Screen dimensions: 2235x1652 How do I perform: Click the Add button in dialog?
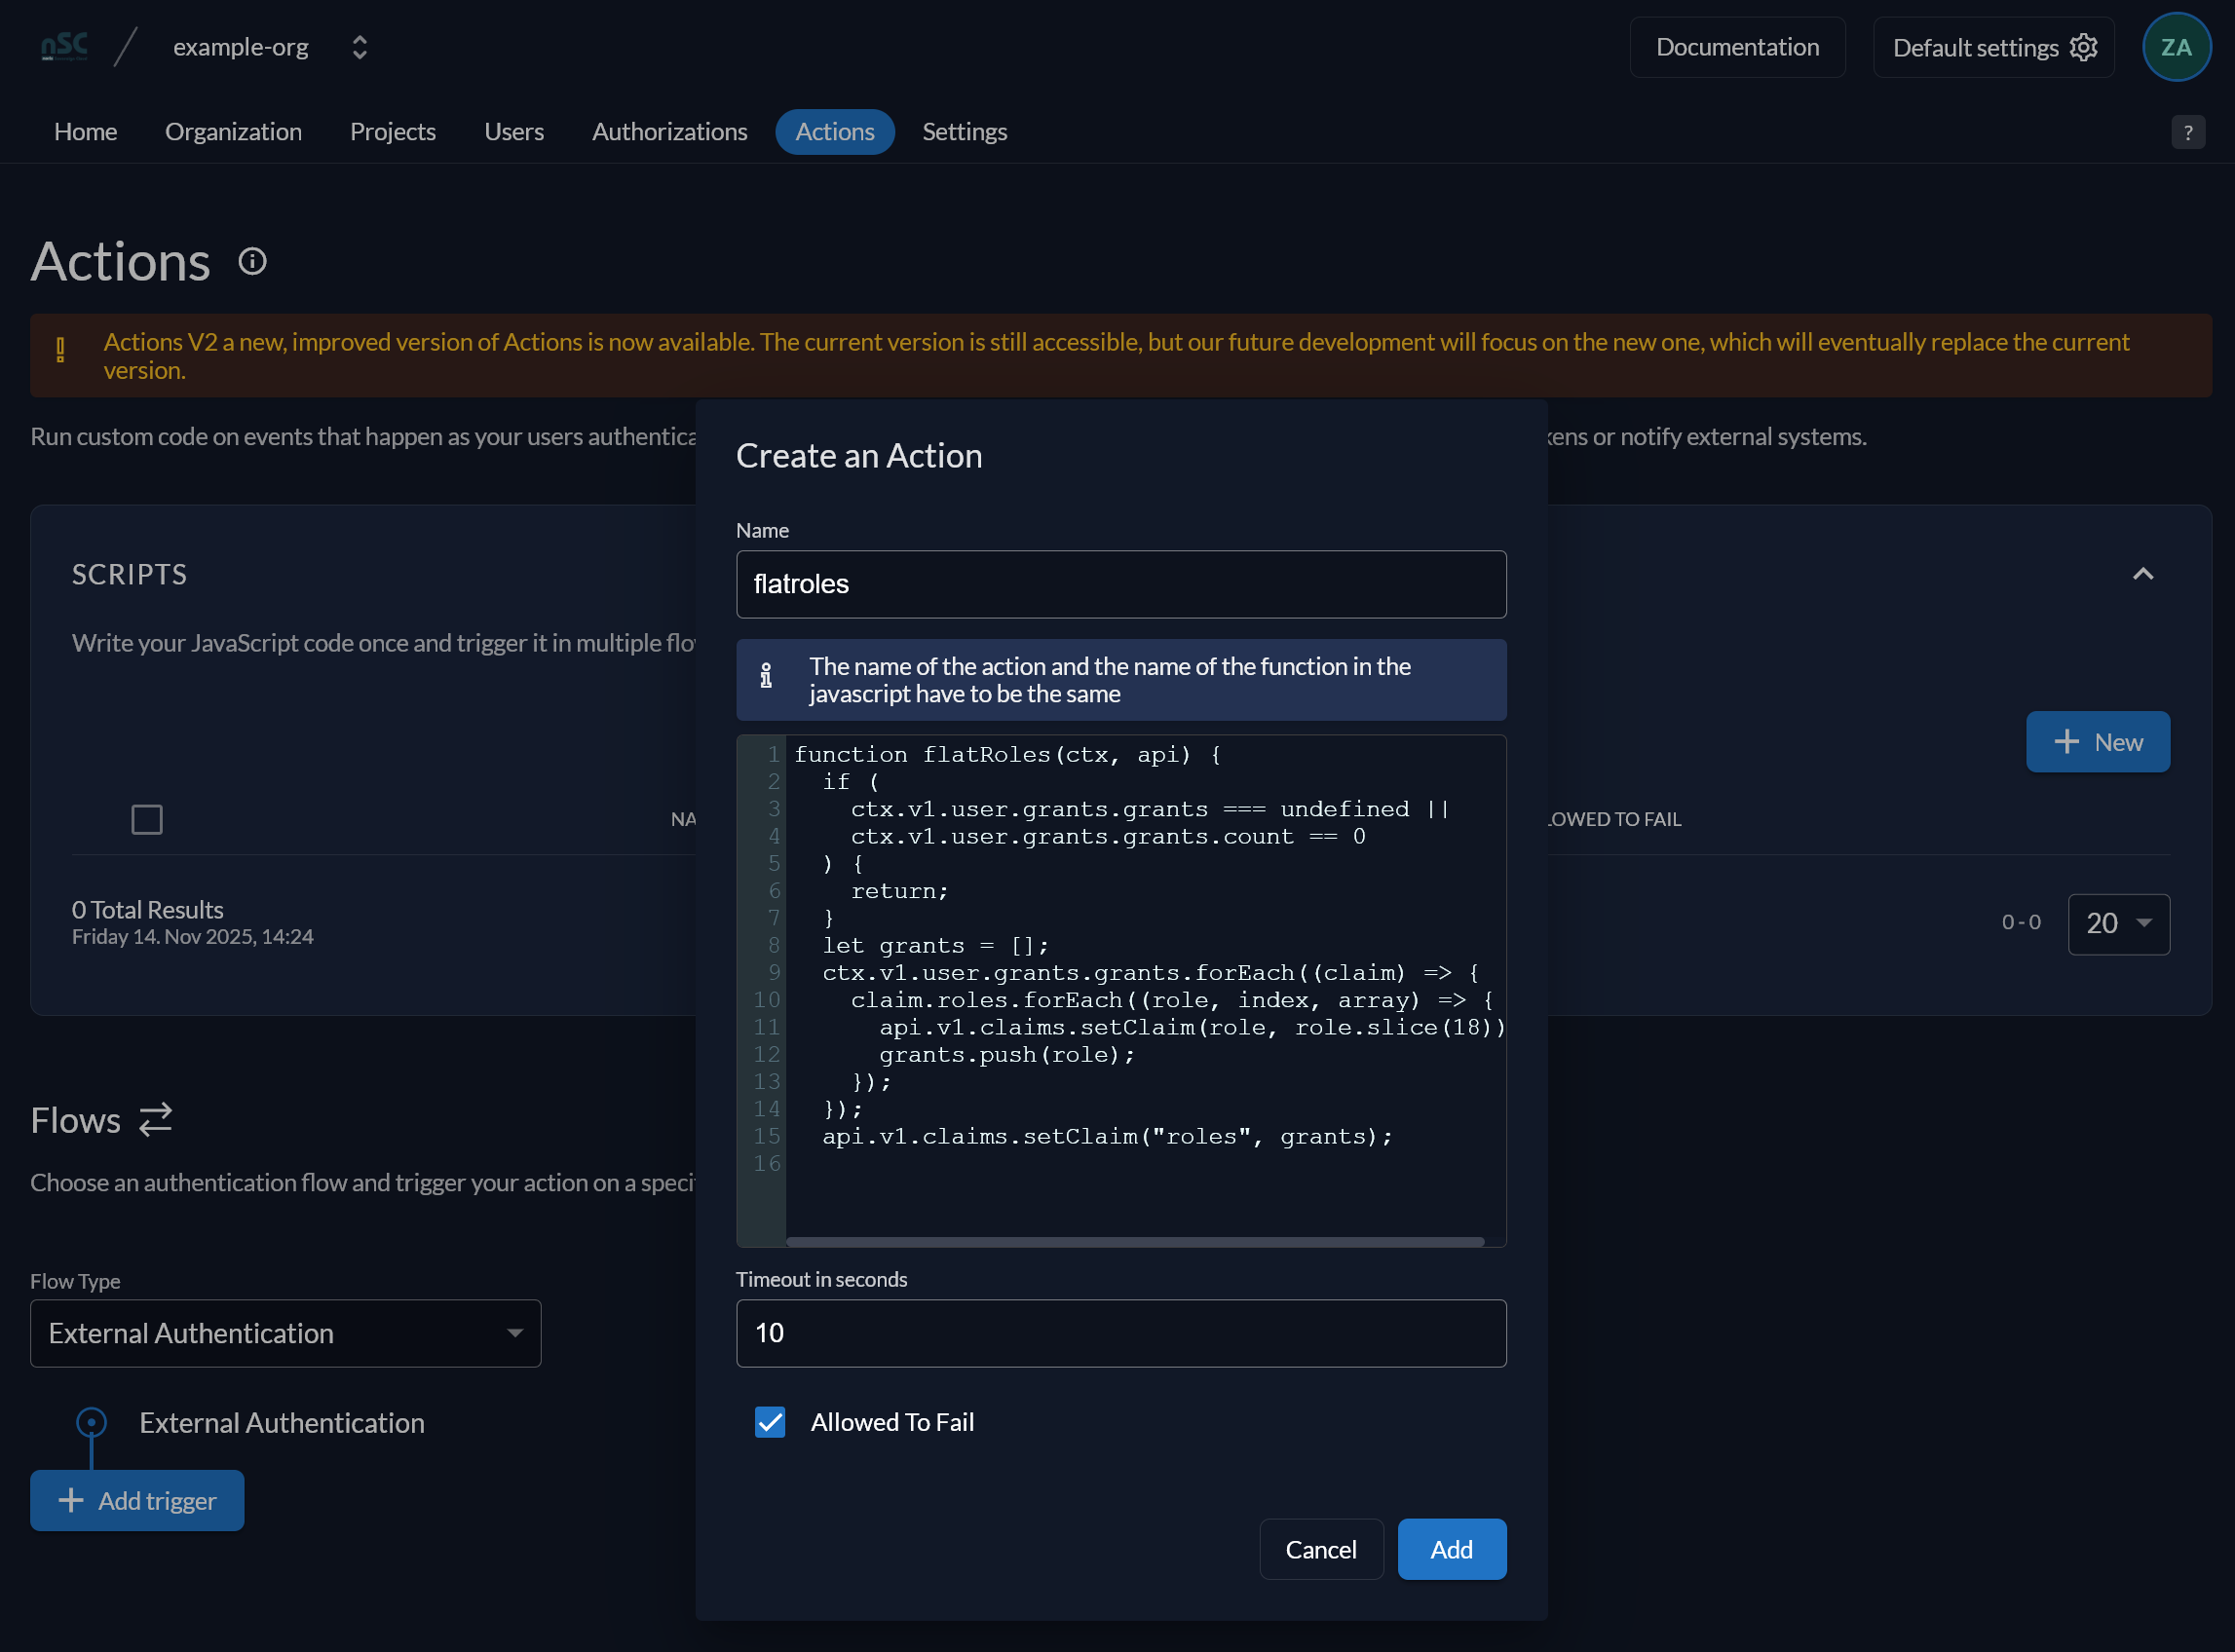1452,1549
